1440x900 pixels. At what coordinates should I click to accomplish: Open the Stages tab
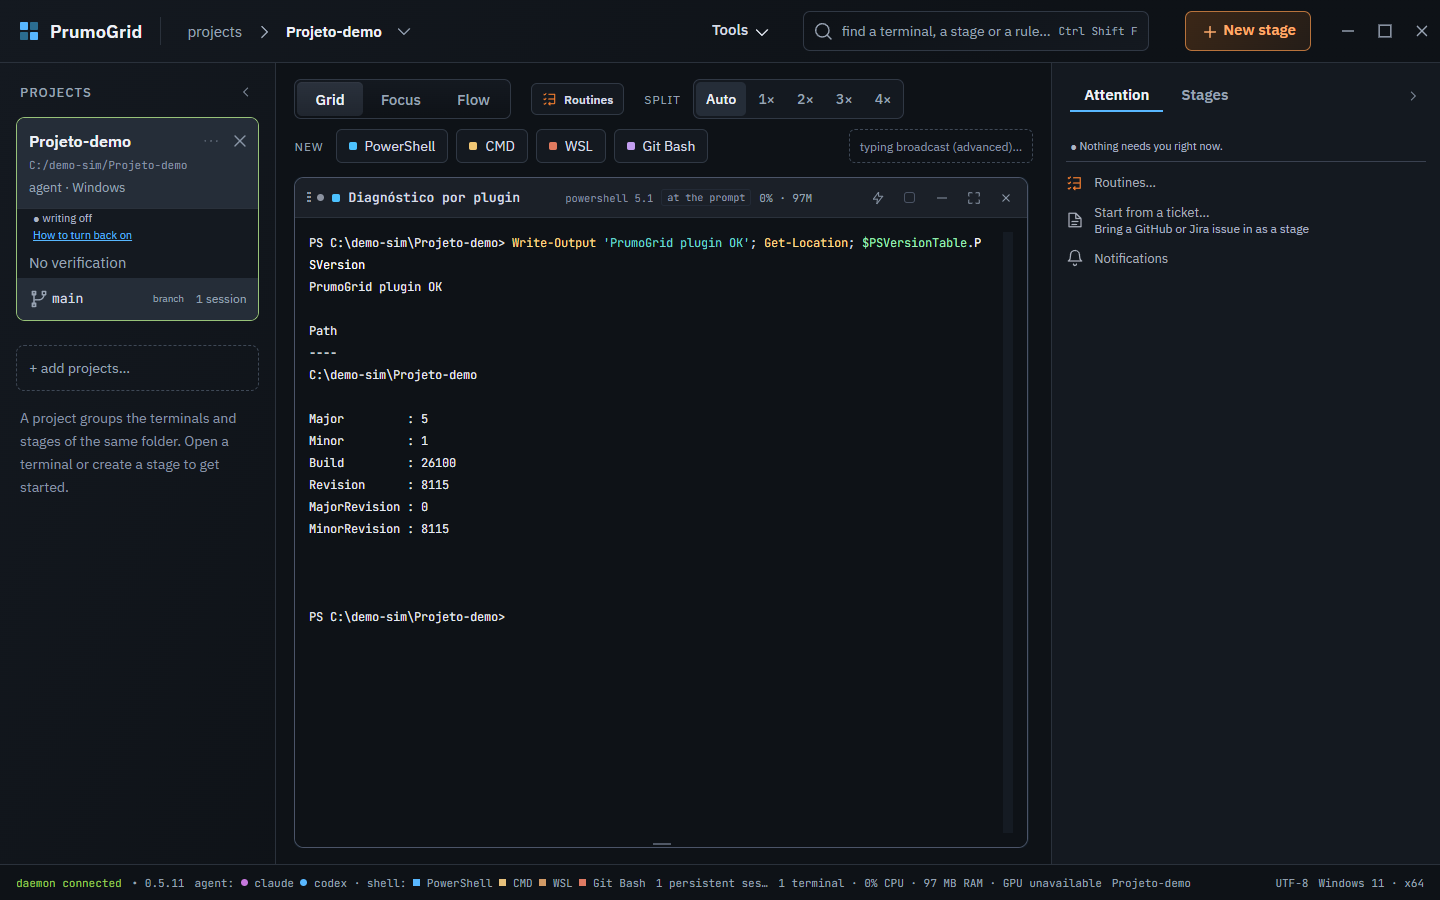pos(1205,95)
